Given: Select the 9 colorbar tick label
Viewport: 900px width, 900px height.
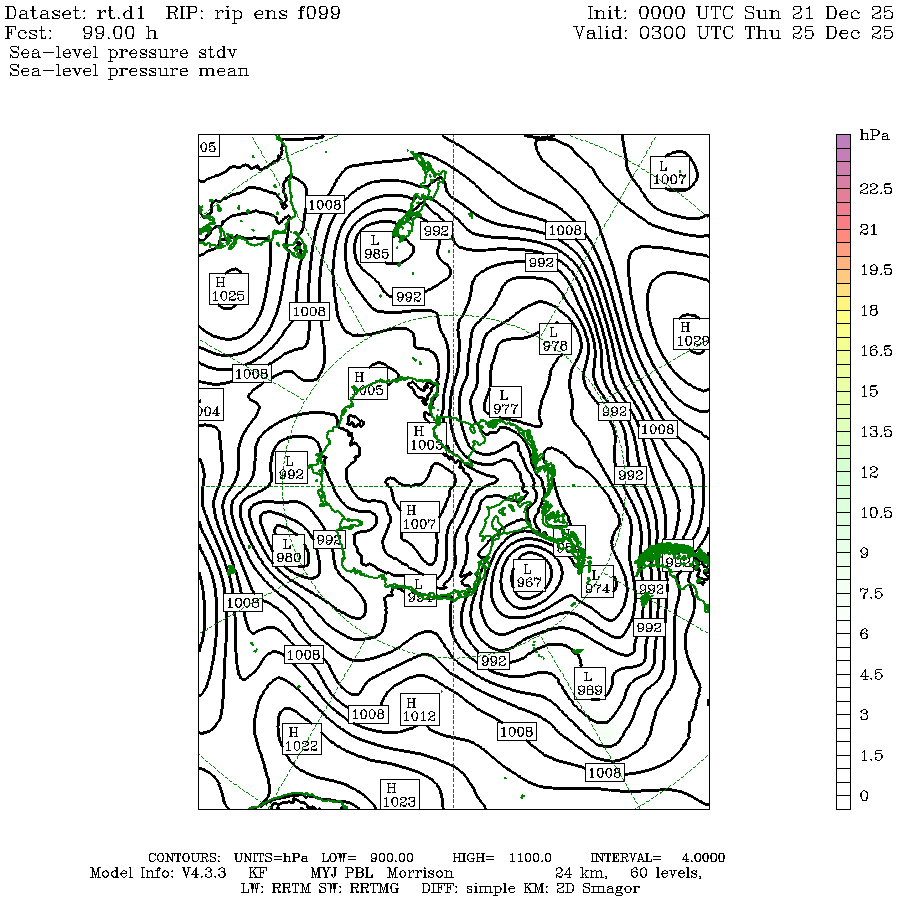Looking at the screenshot, I should tap(864, 553).
